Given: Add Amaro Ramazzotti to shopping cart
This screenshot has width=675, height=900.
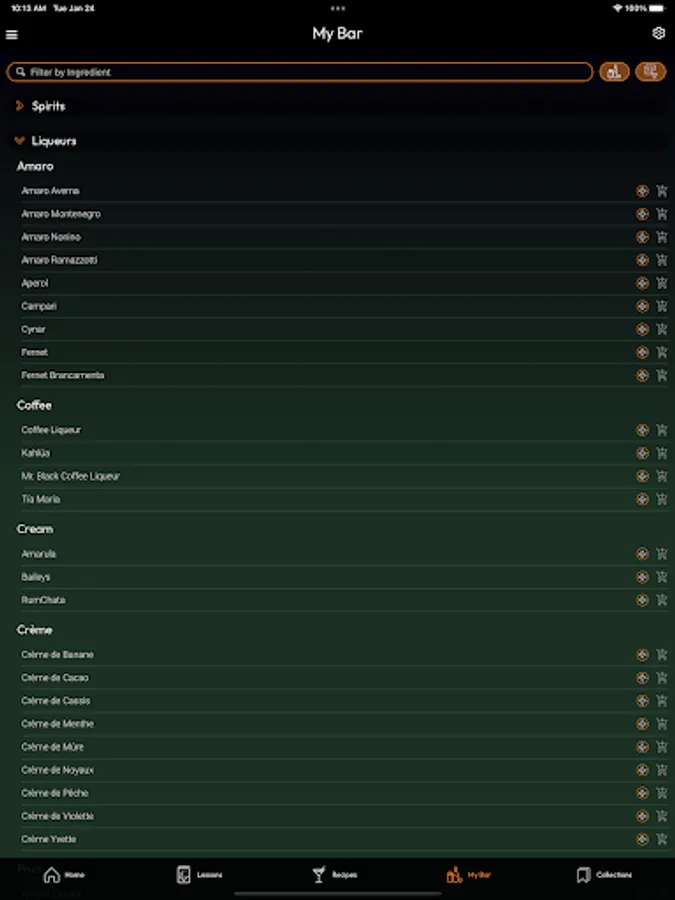Looking at the screenshot, I should click(662, 259).
